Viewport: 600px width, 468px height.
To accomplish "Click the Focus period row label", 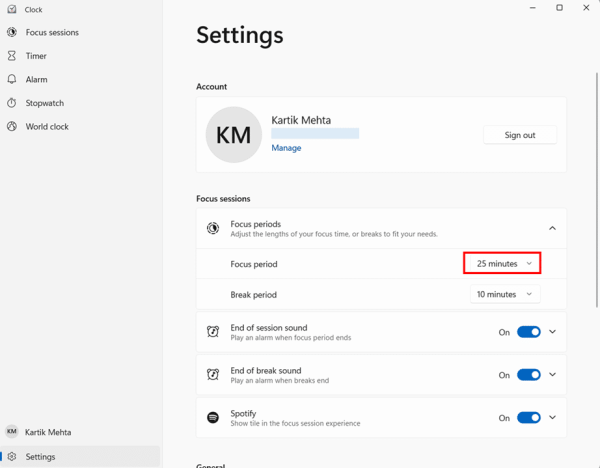I will (x=254, y=264).
